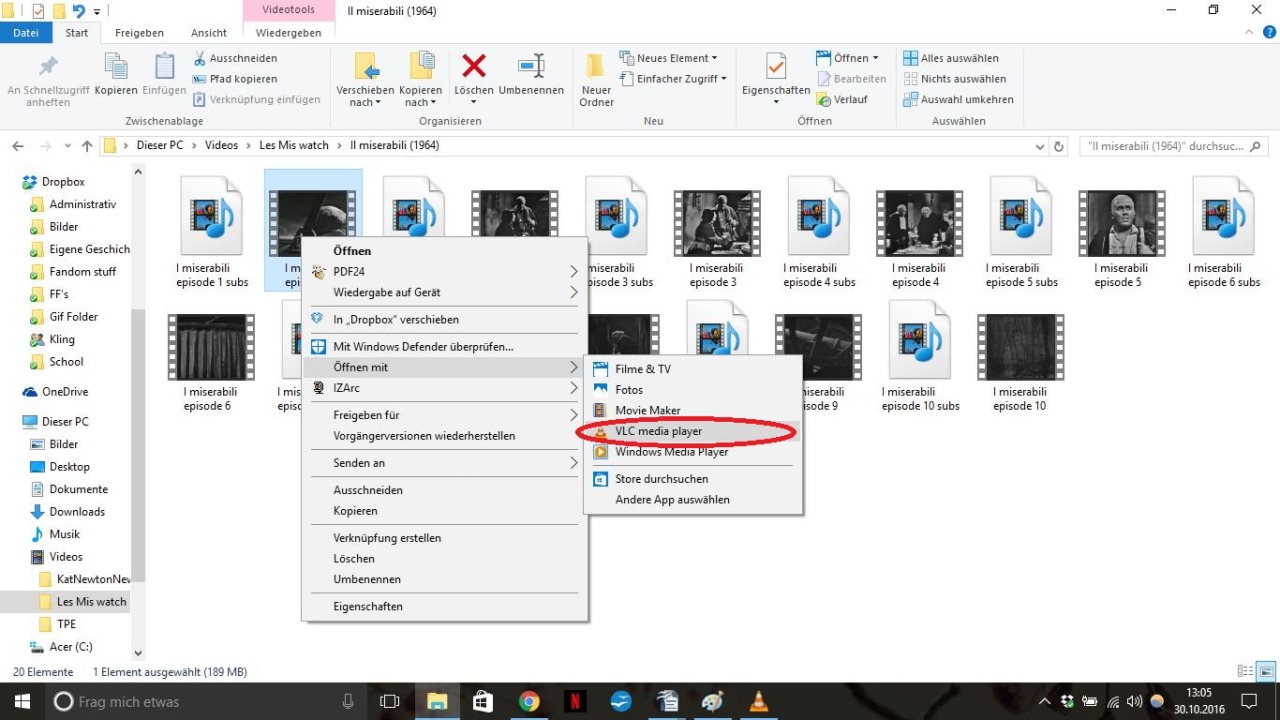Image resolution: width=1280 pixels, height=720 pixels.
Task: Click Pfad kopieren in ribbon
Action: coord(235,79)
